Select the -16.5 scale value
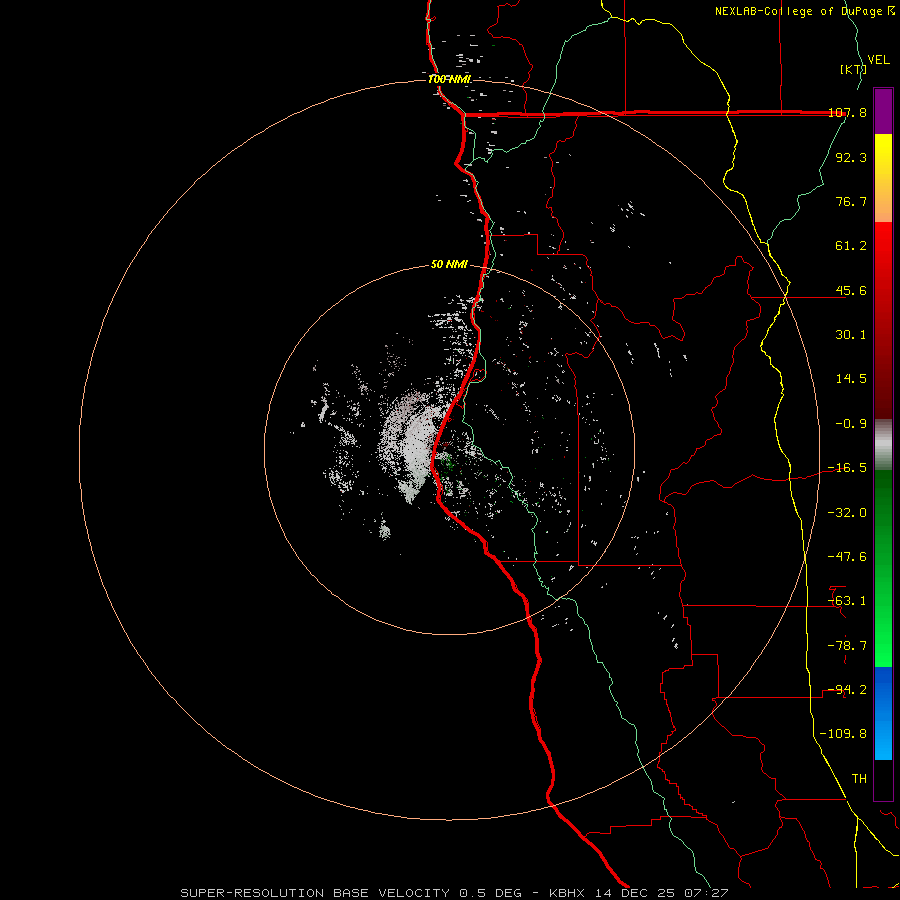The width and height of the screenshot is (900, 900). point(847,468)
